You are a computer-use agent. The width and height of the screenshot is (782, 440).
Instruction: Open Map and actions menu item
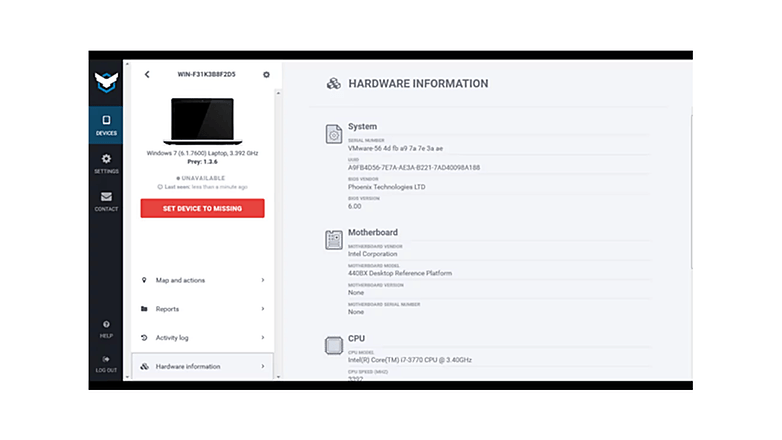point(202,280)
